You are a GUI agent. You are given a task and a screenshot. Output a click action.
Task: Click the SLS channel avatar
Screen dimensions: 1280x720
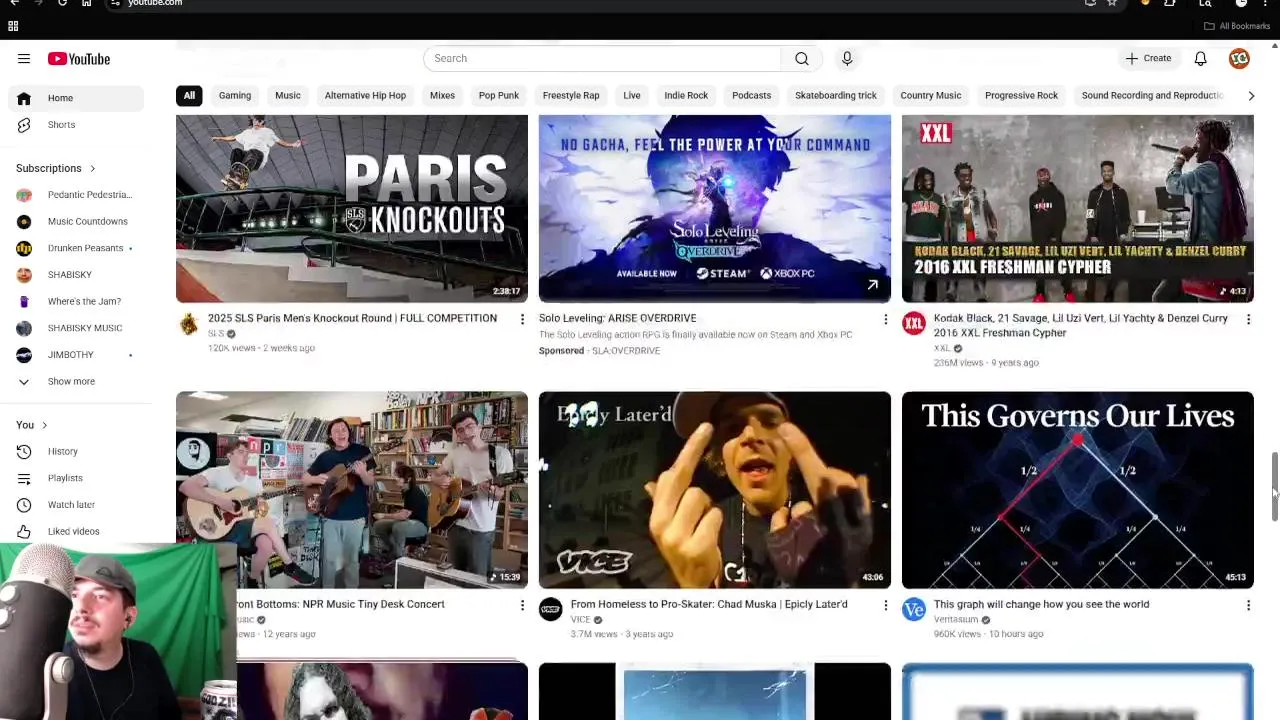click(x=188, y=323)
